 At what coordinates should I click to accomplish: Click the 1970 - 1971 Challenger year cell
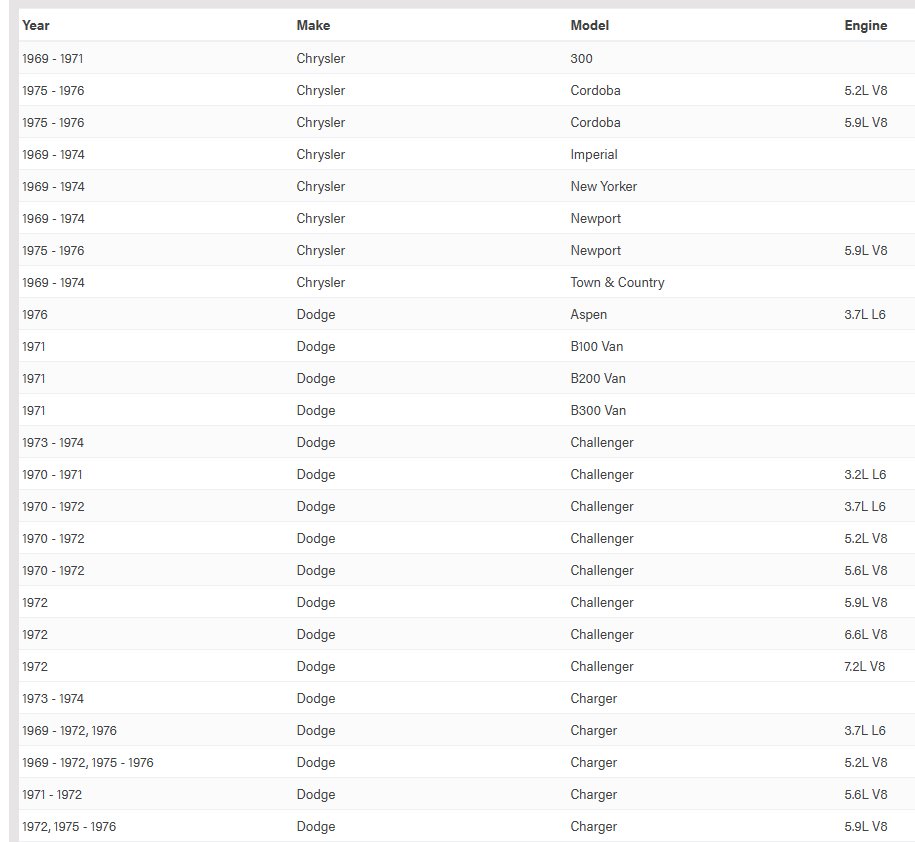tap(52, 474)
